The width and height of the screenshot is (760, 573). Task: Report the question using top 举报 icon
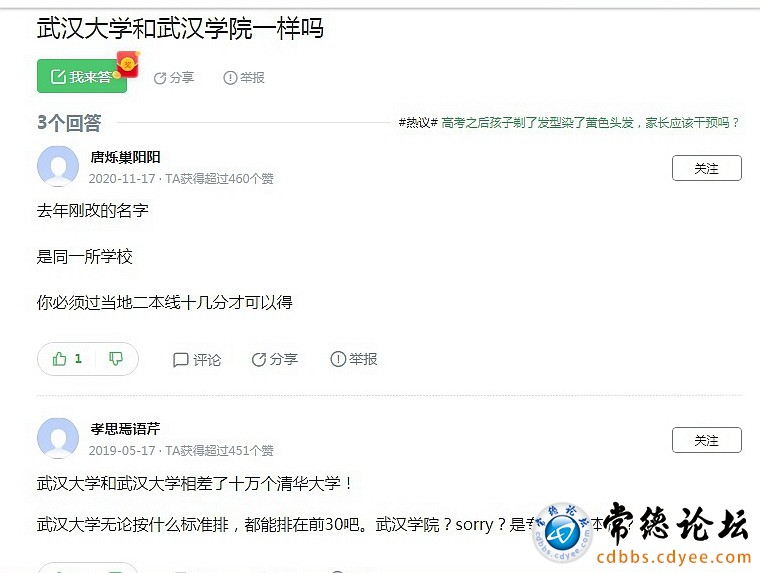point(244,78)
